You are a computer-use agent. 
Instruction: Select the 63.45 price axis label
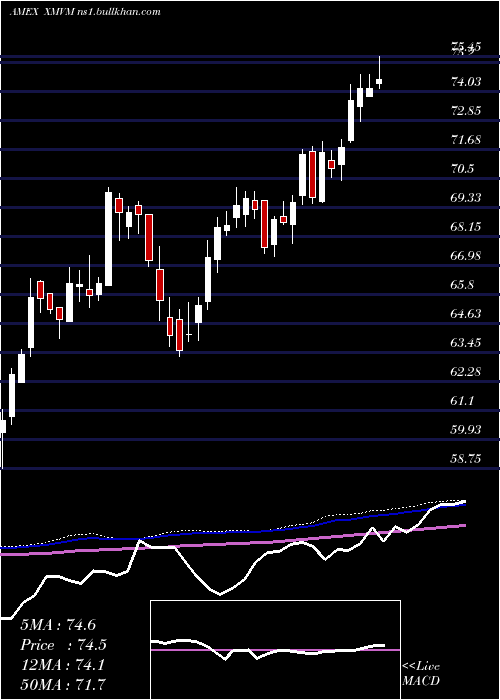click(467, 343)
